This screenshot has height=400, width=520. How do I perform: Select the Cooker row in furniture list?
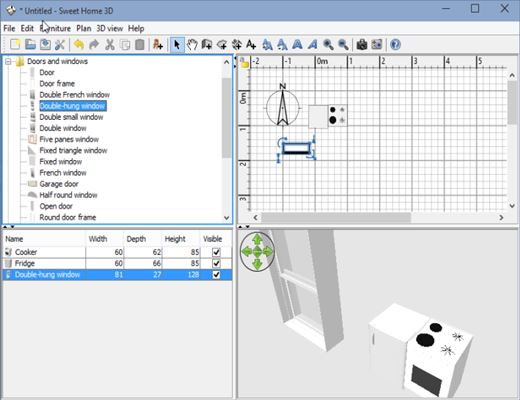tap(117, 252)
